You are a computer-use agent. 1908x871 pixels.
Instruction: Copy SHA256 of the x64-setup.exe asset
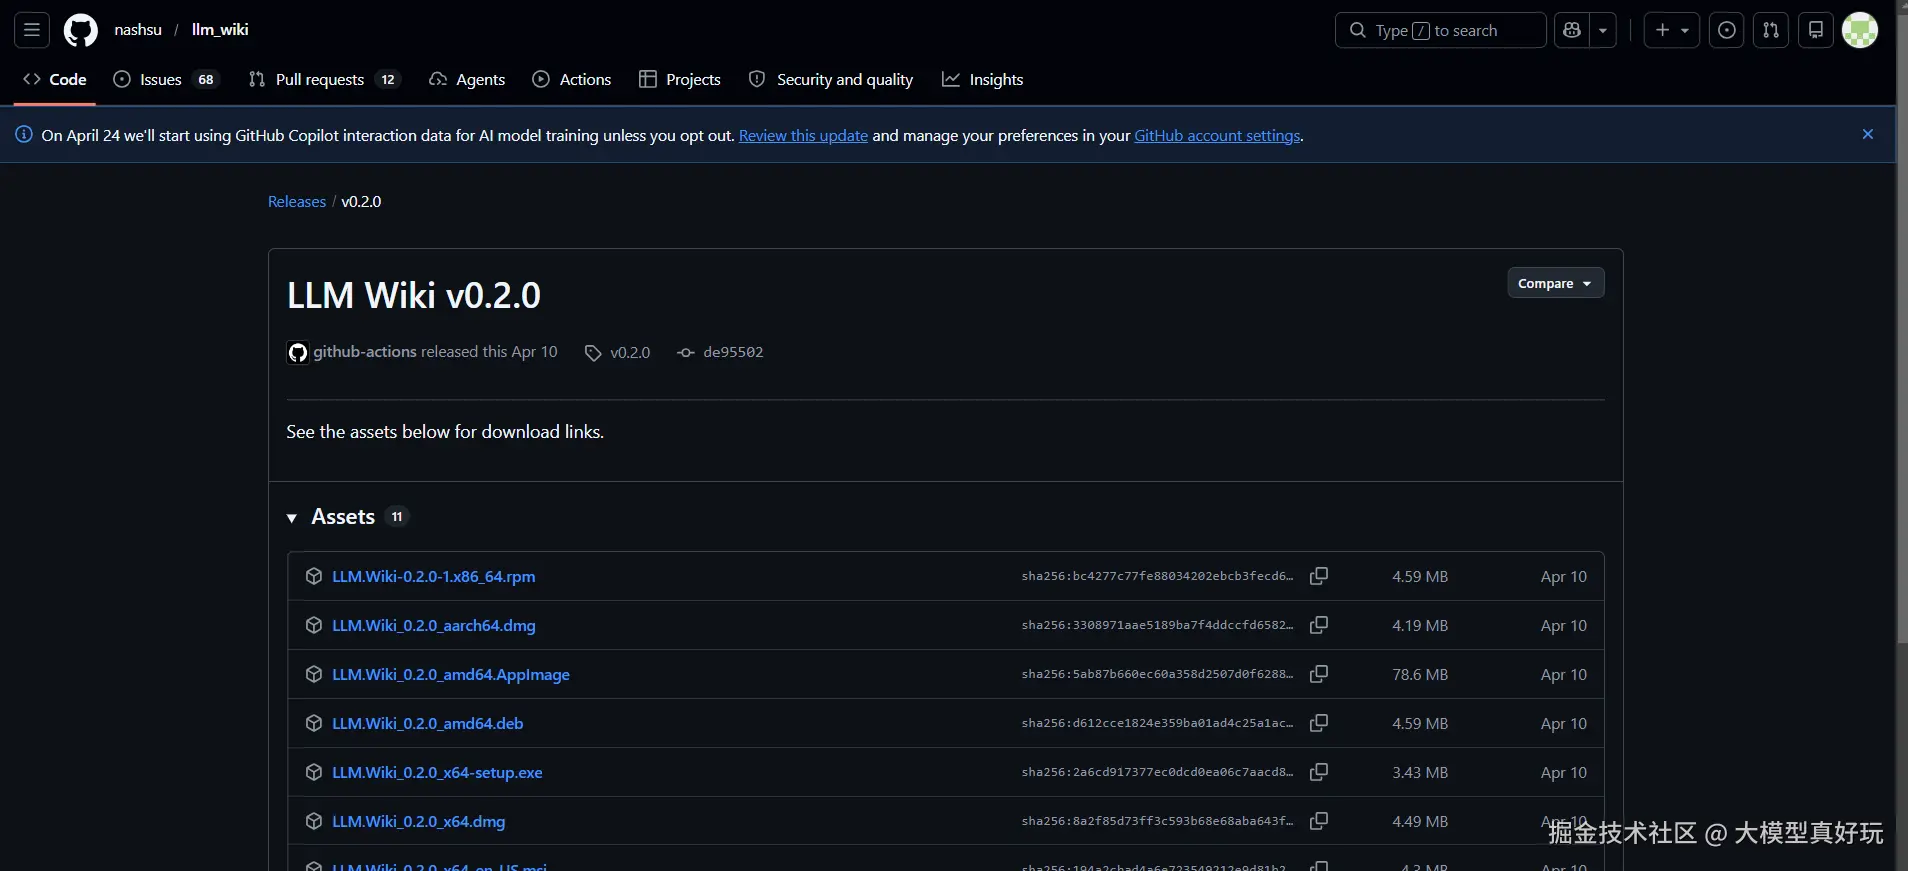[x=1319, y=772]
